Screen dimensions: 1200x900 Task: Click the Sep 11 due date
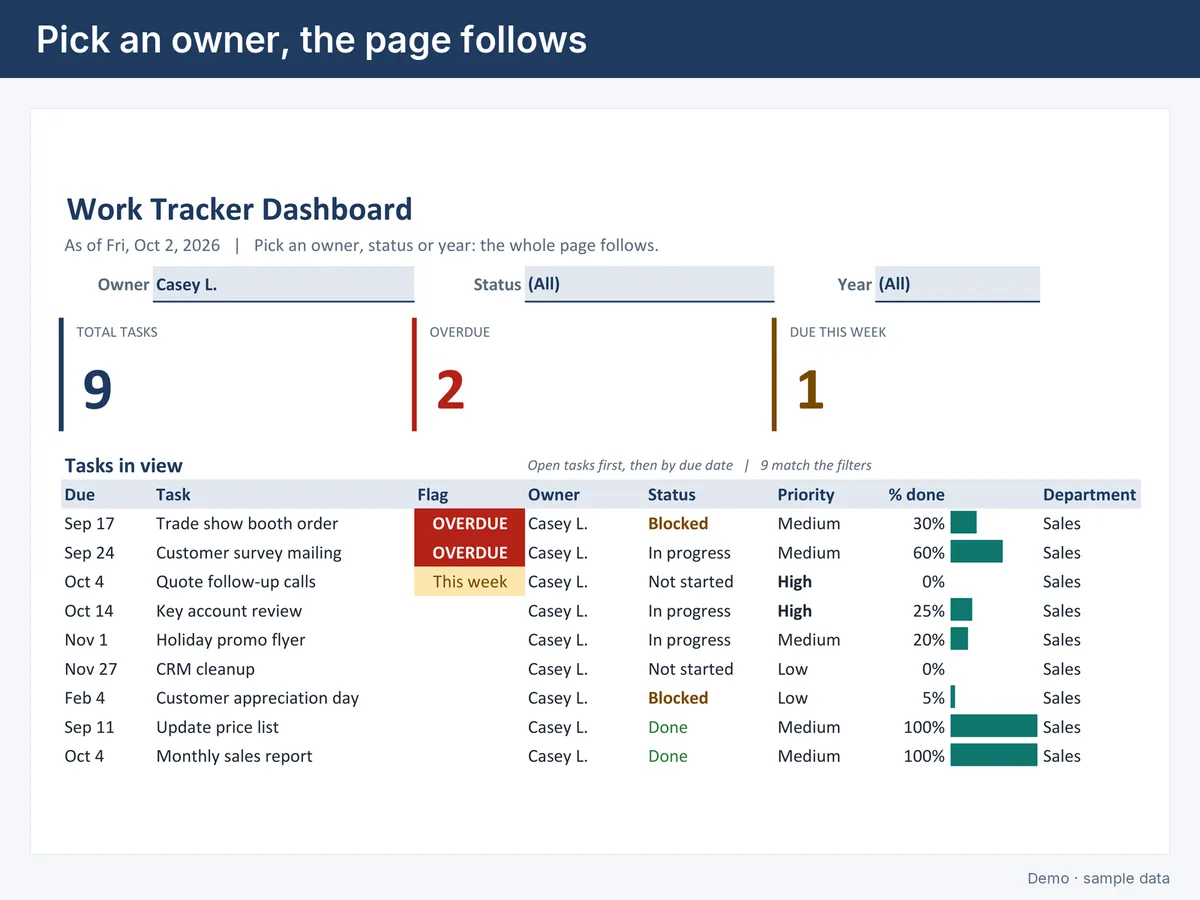coord(89,726)
